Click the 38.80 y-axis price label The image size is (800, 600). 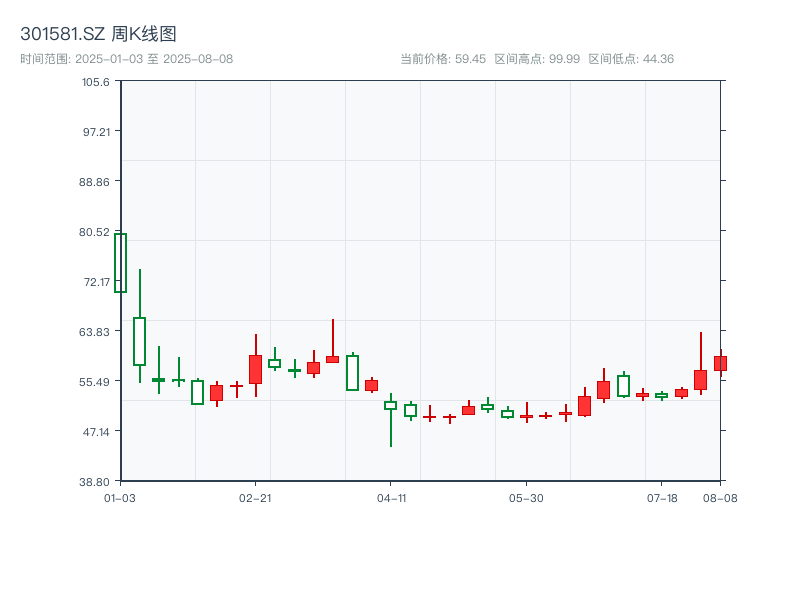coord(96,481)
